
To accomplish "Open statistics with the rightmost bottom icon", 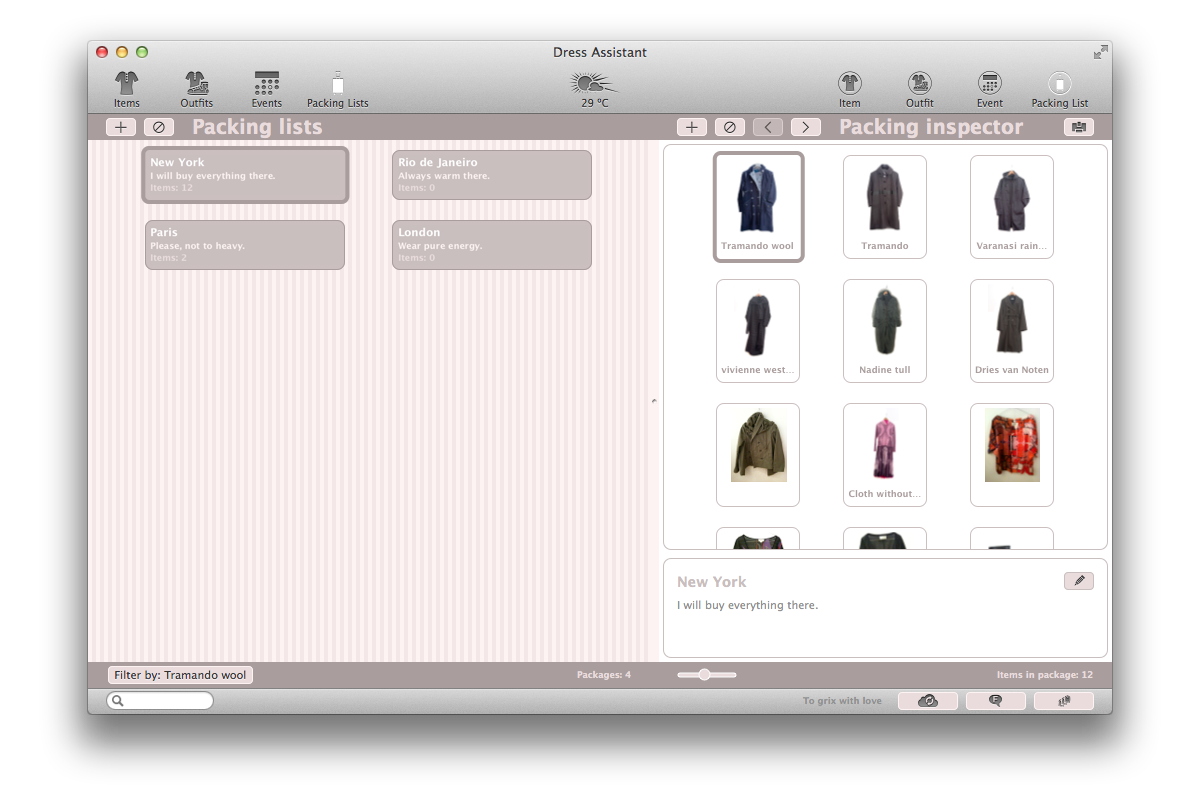I will (1063, 700).
